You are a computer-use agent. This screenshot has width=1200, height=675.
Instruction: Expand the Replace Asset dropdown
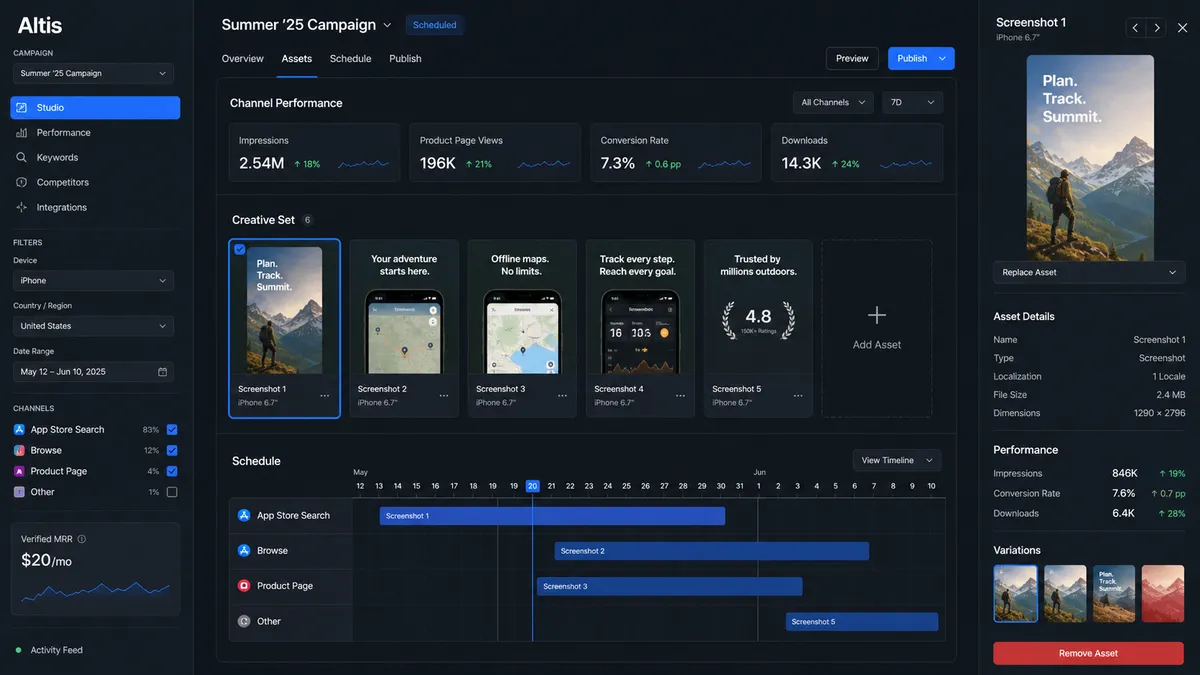pos(1089,272)
